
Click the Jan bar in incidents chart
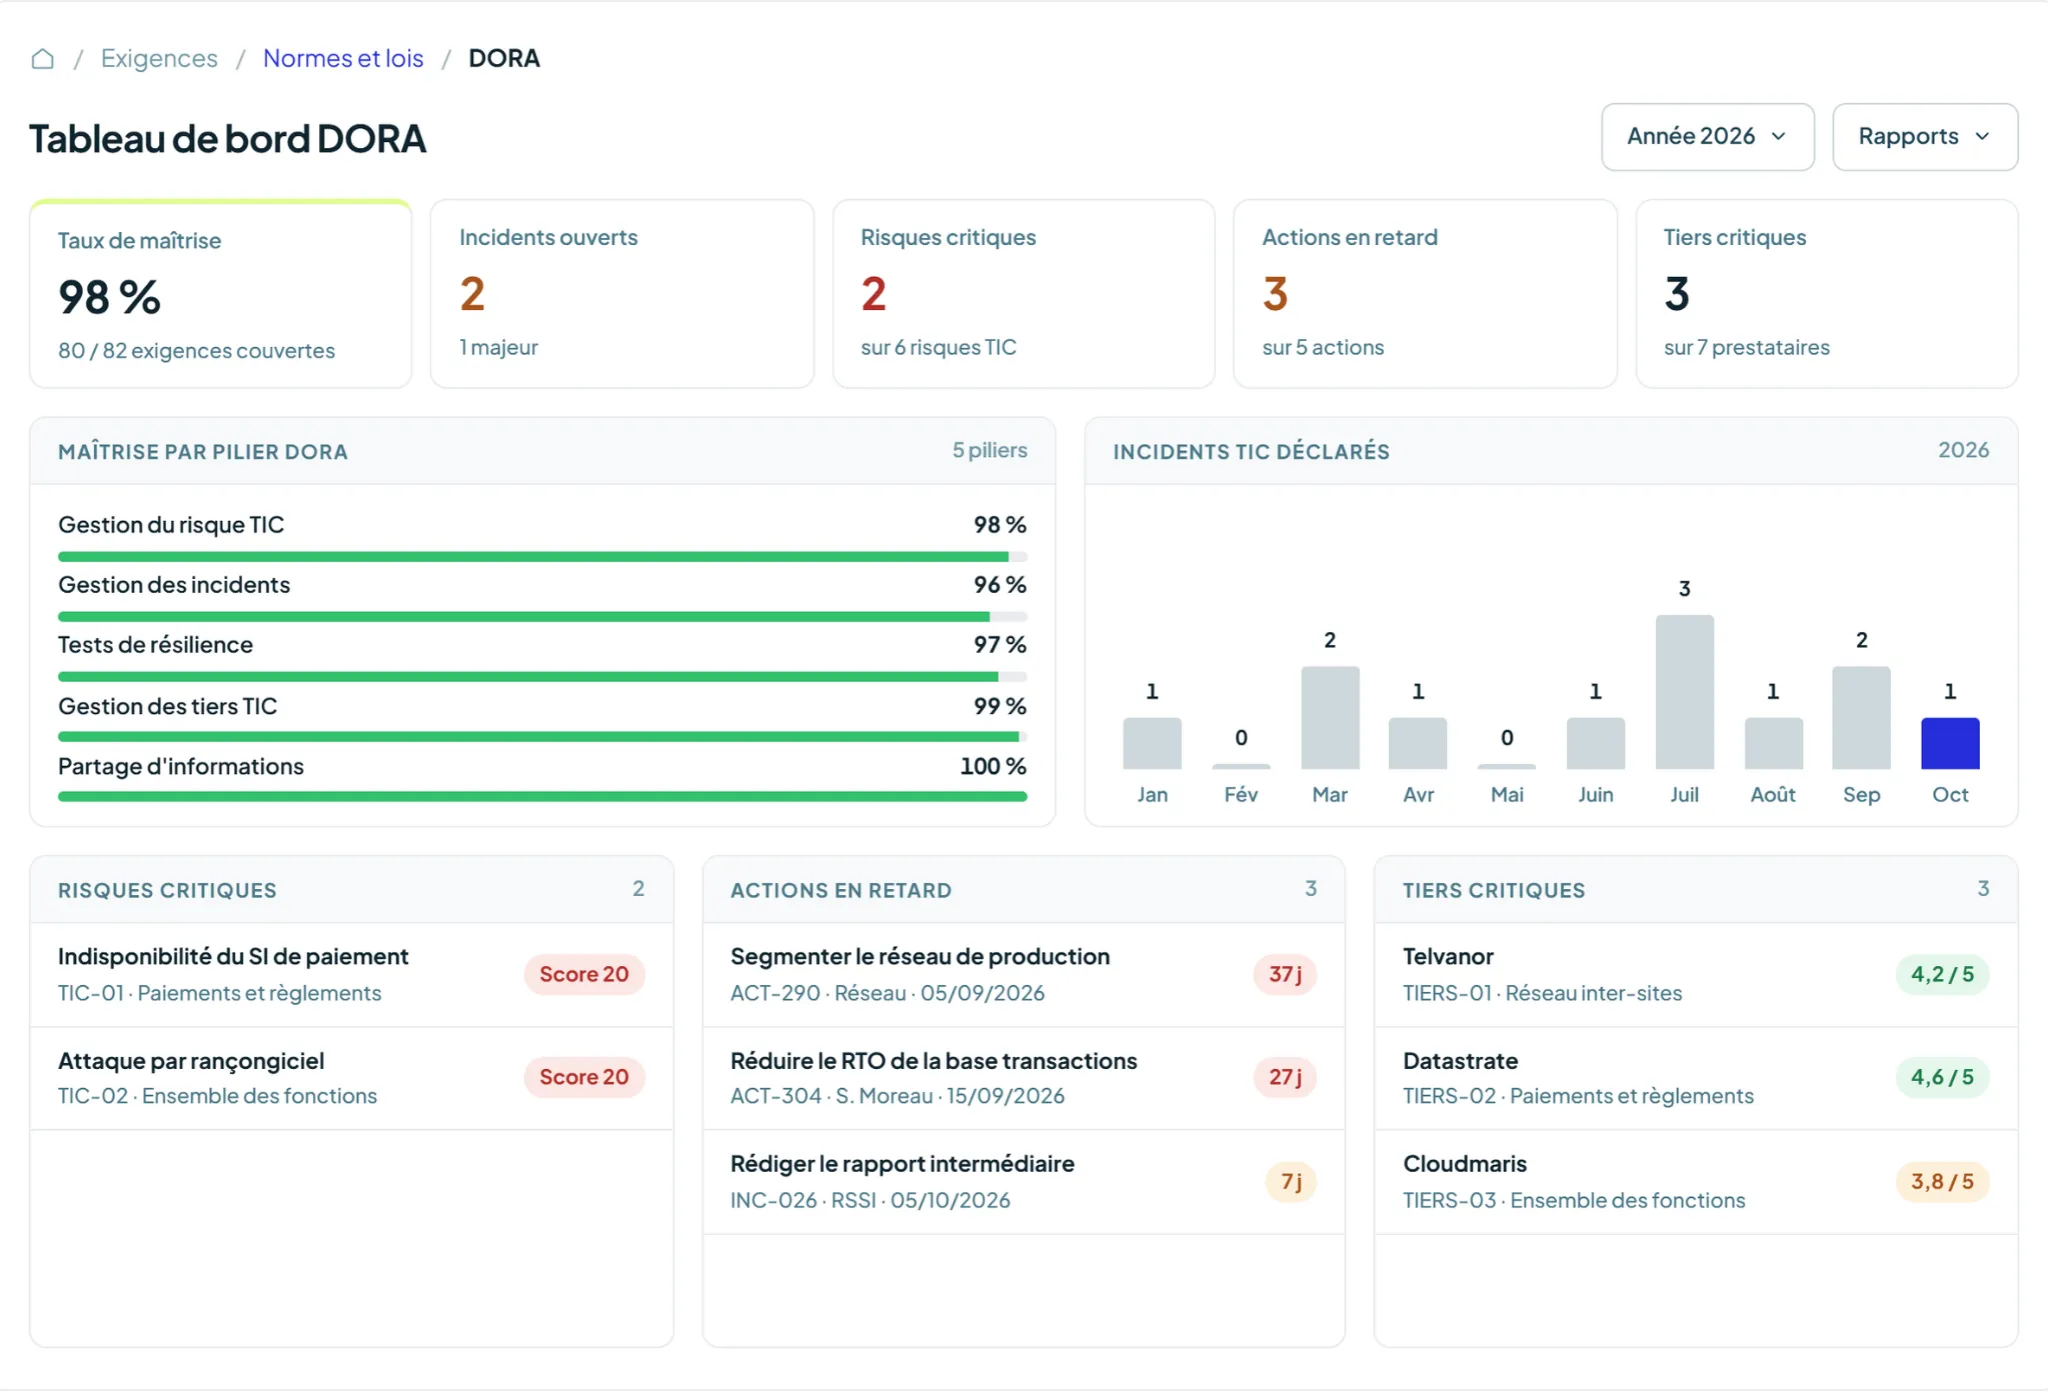[x=1152, y=743]
